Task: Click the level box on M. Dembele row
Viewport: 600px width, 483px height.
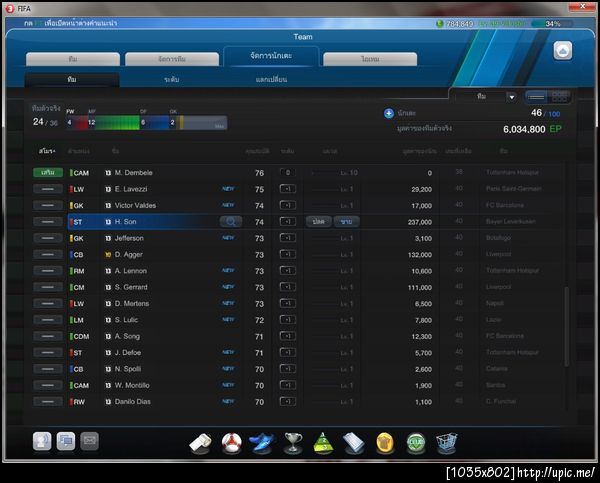Action: click(x=288, y=172)
